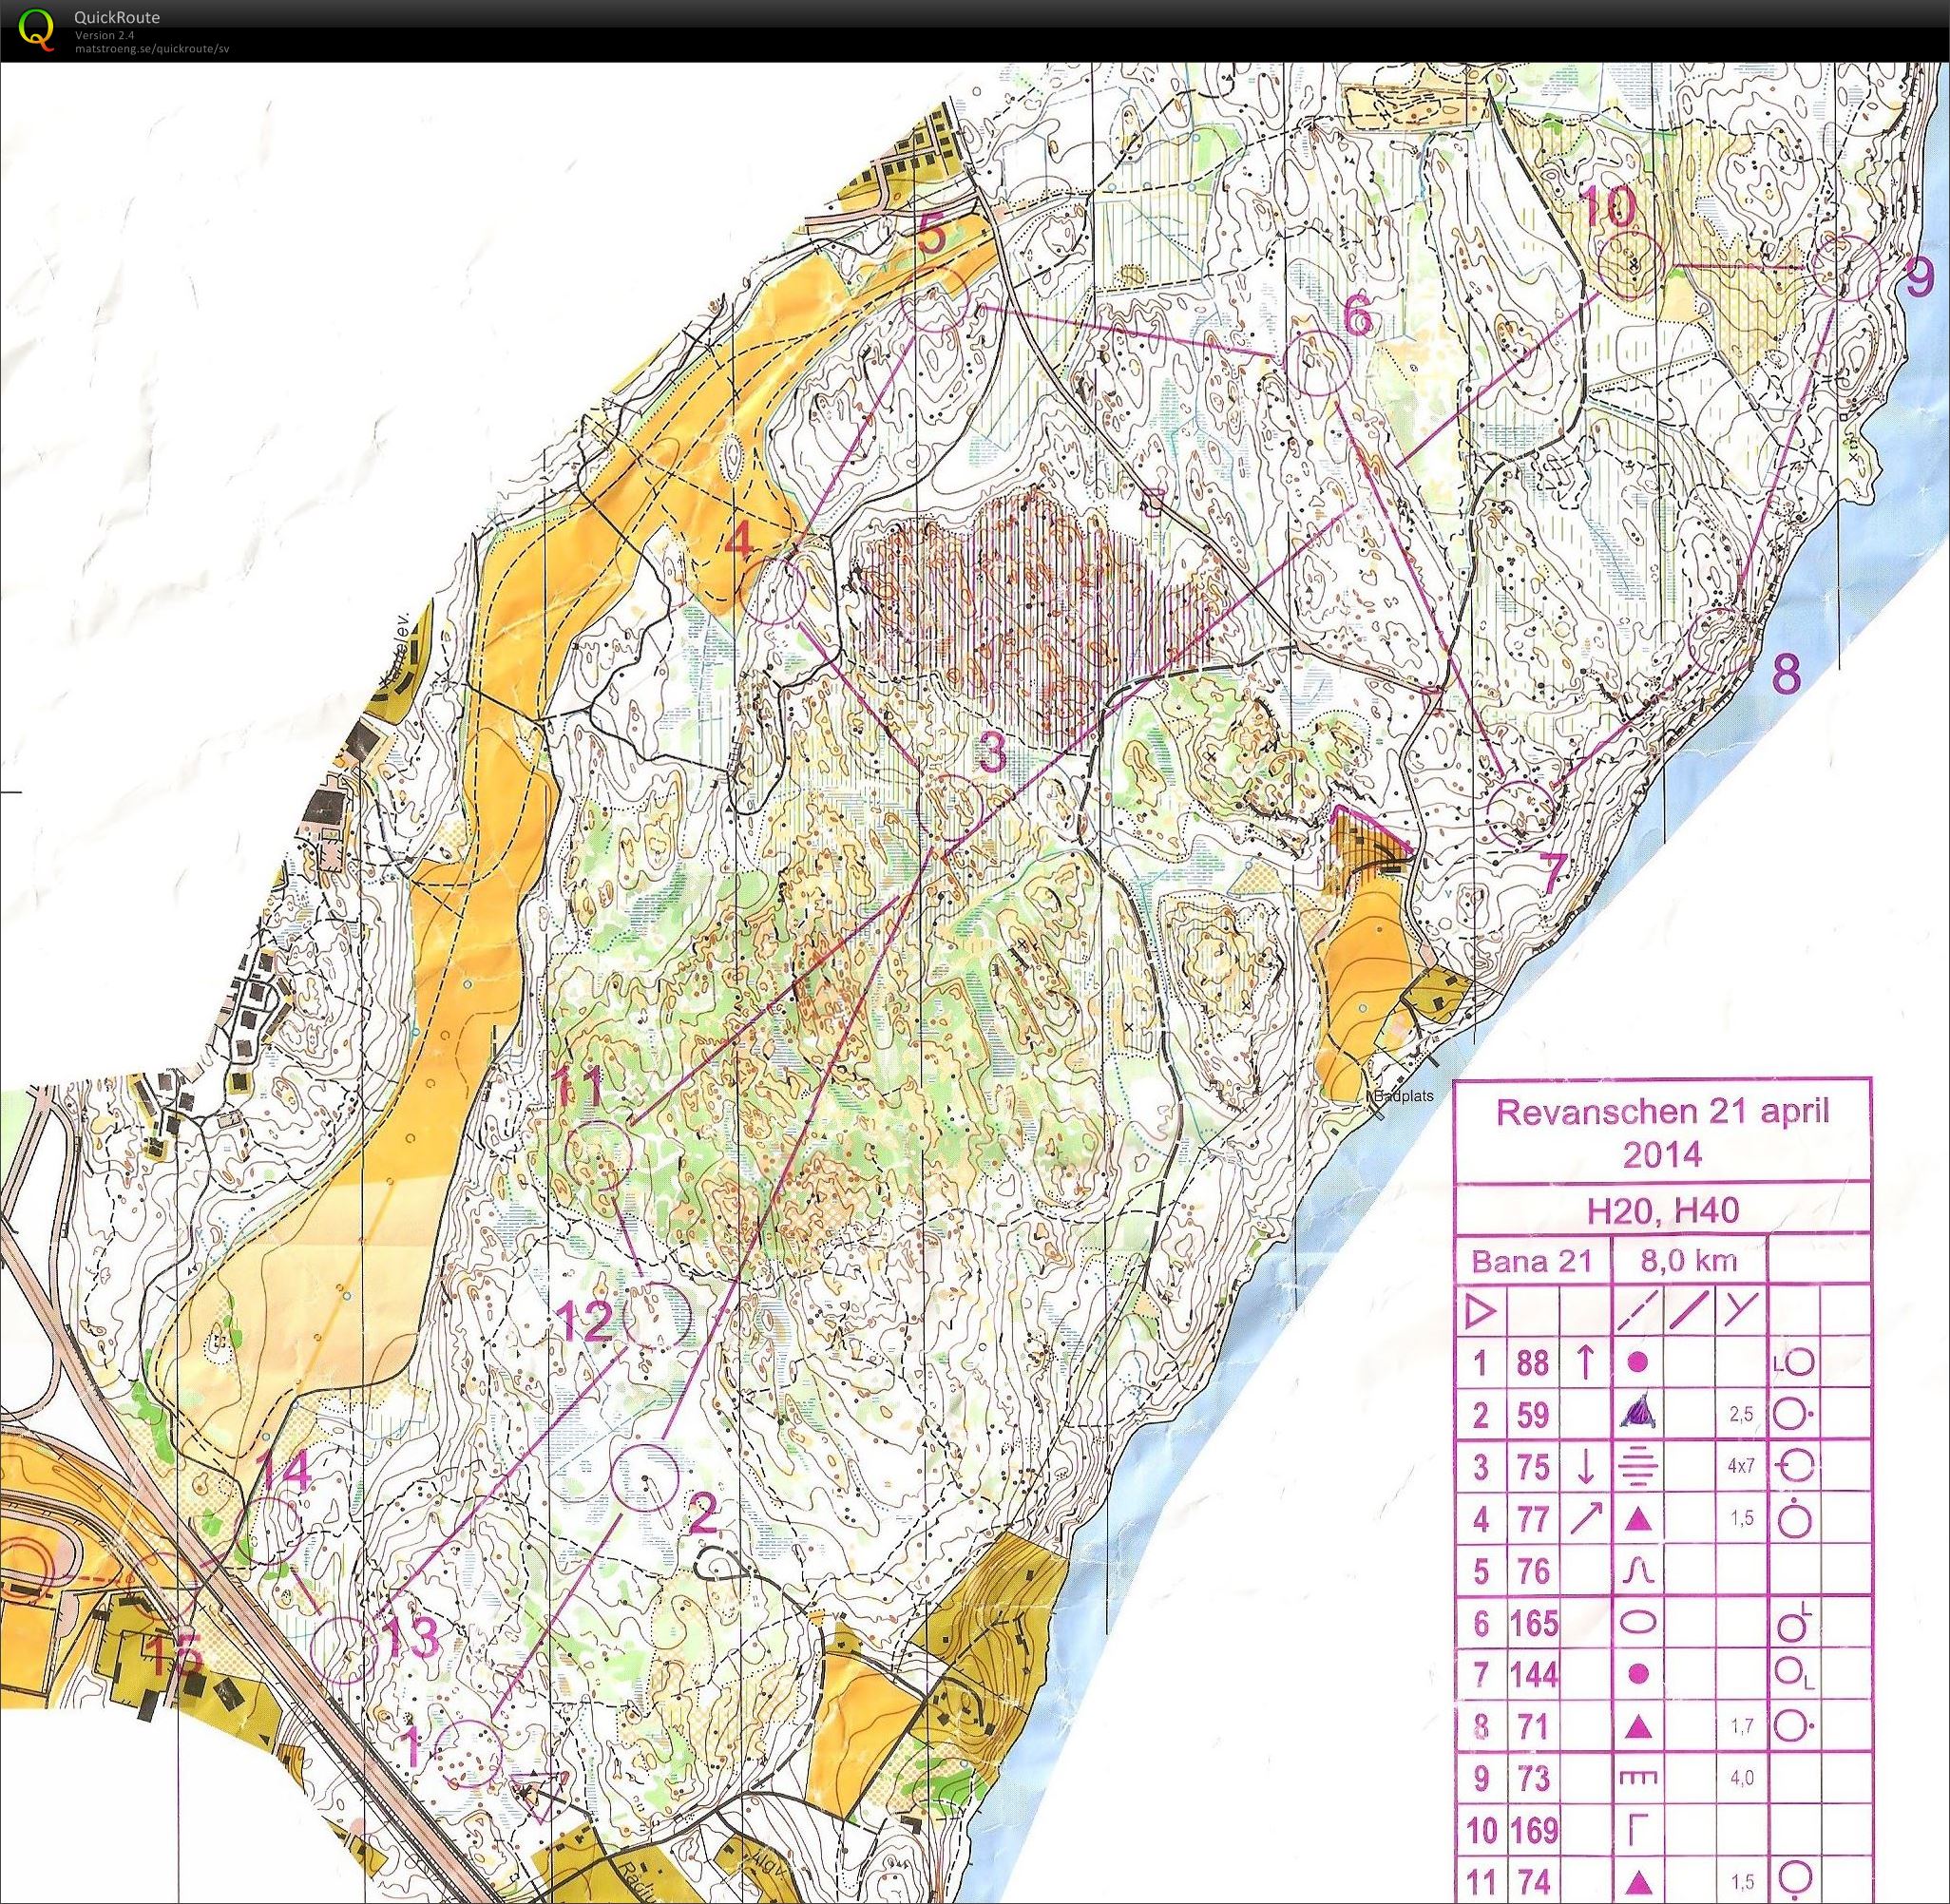Click control code 169 in the table
The image size is (1950, 1904).
[1533, 1832]
